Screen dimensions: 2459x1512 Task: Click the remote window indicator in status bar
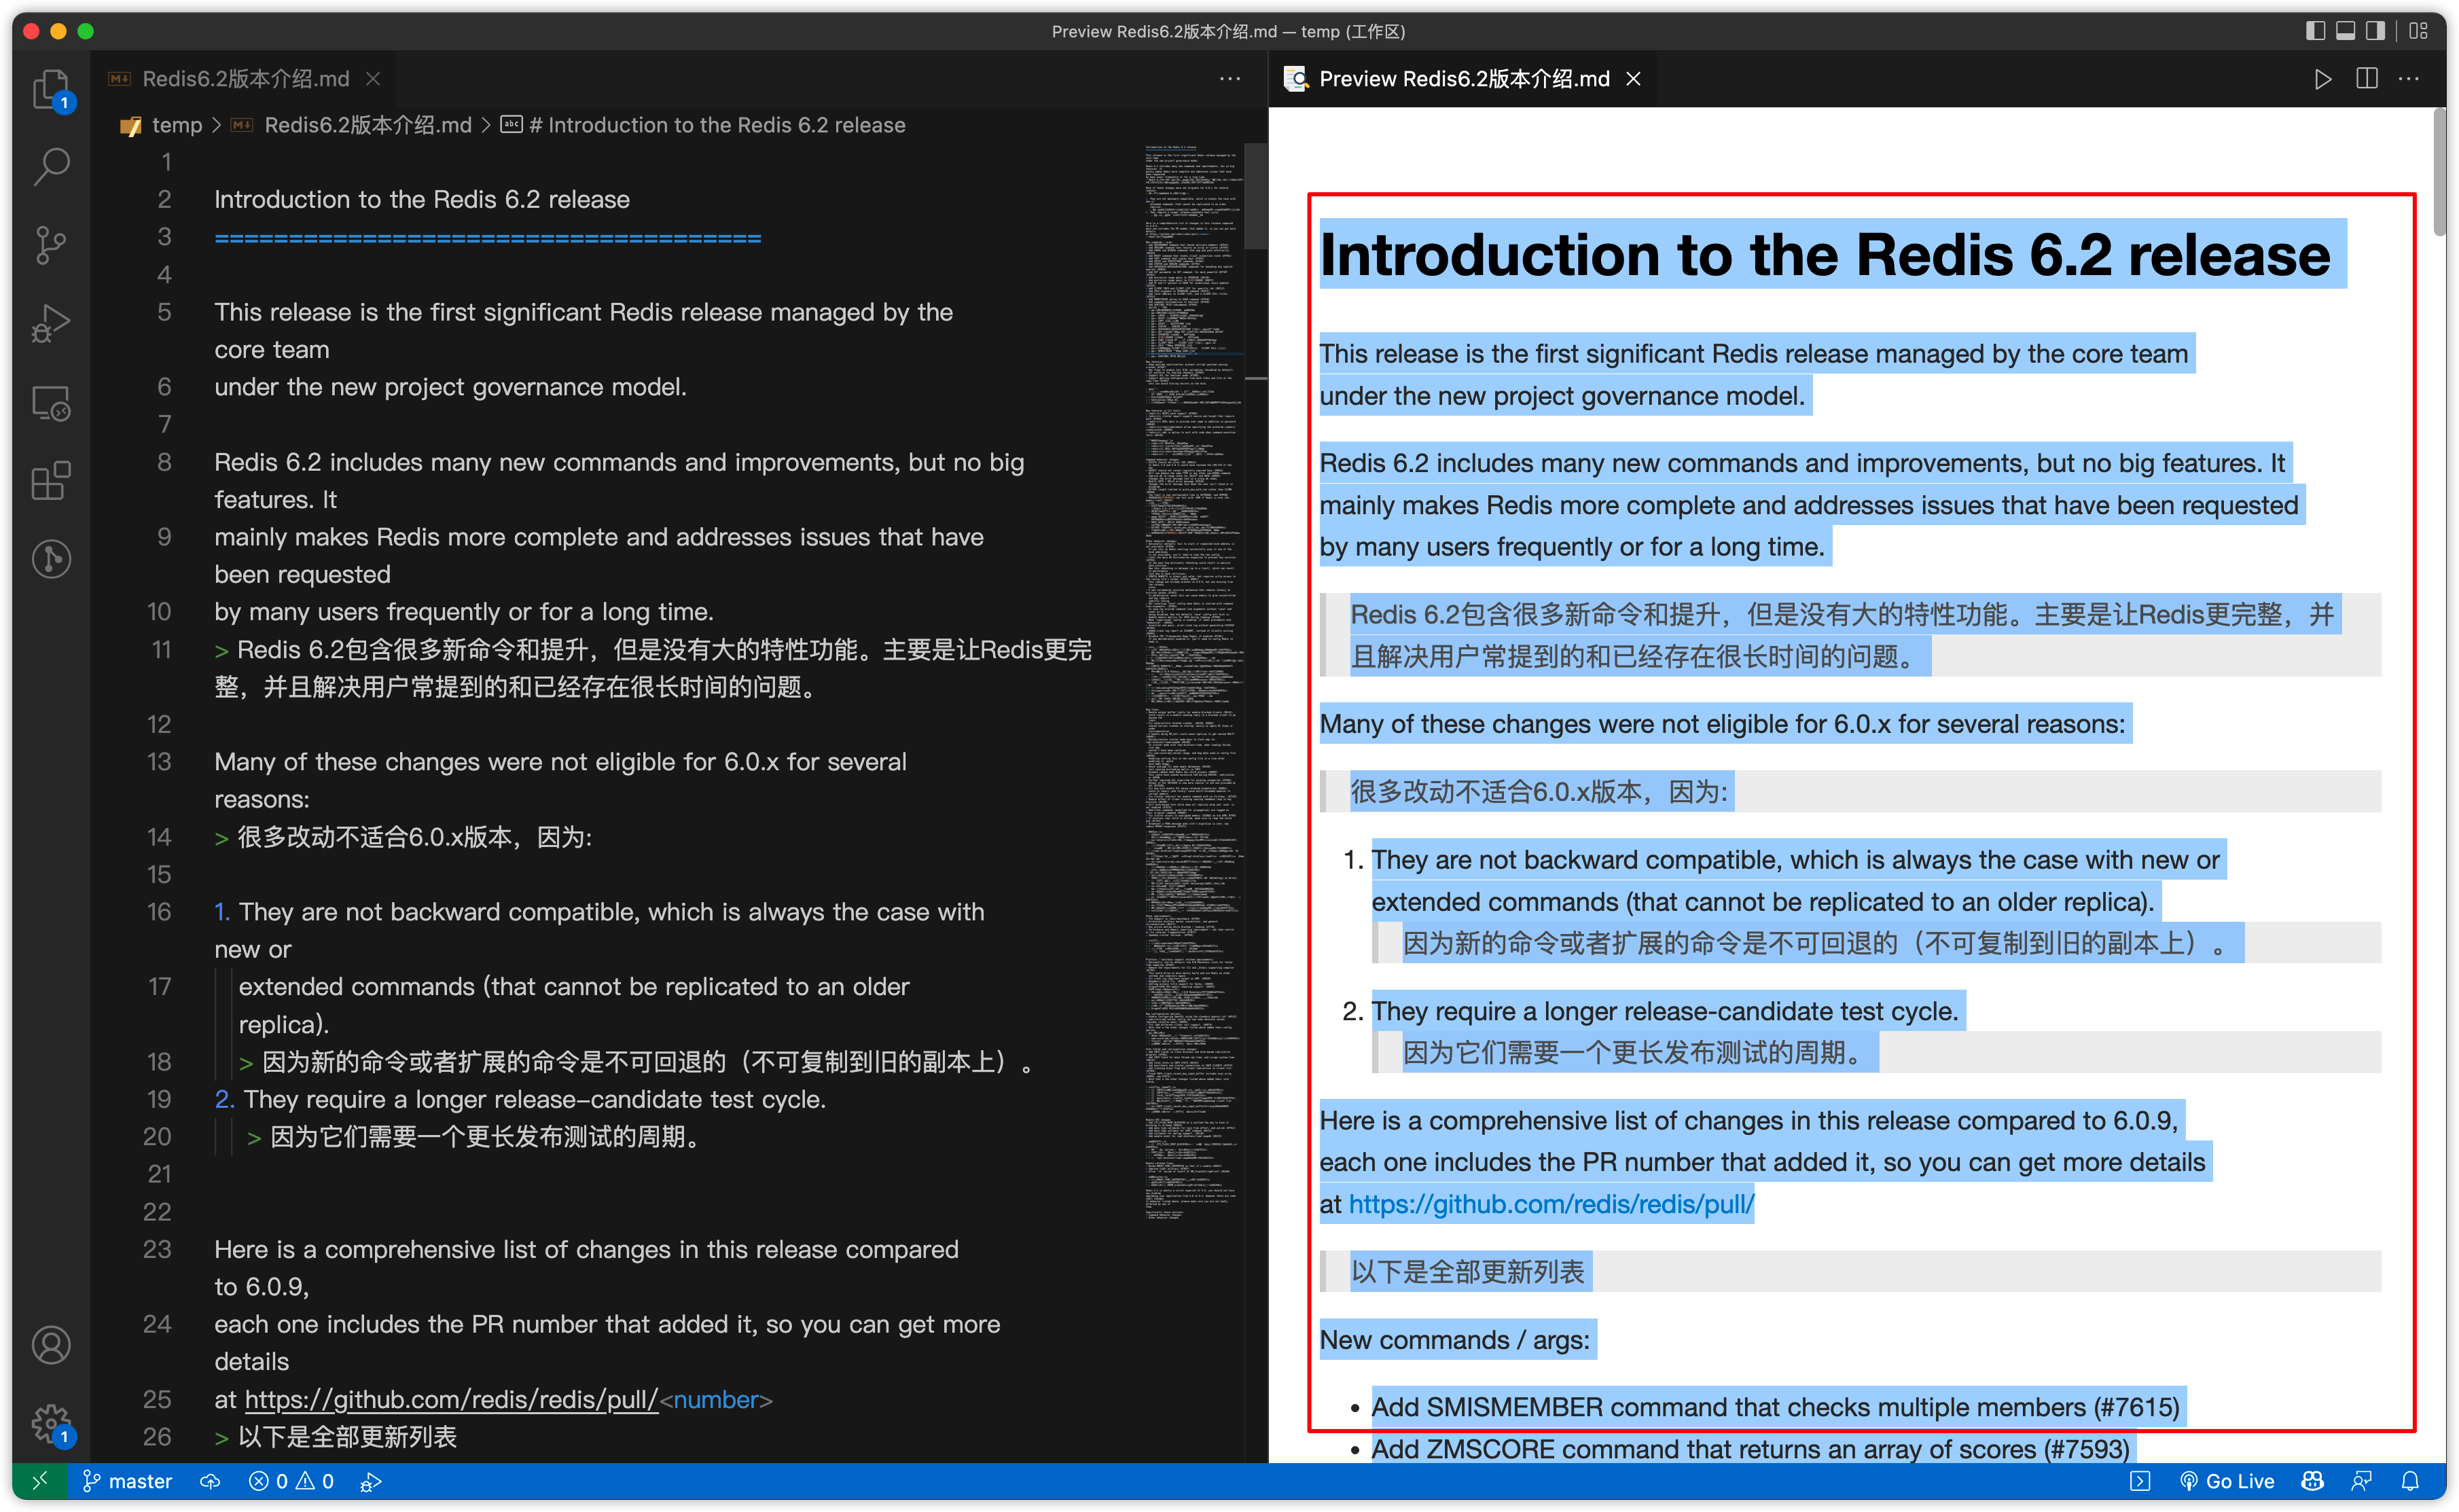(x=40, y=1481)
